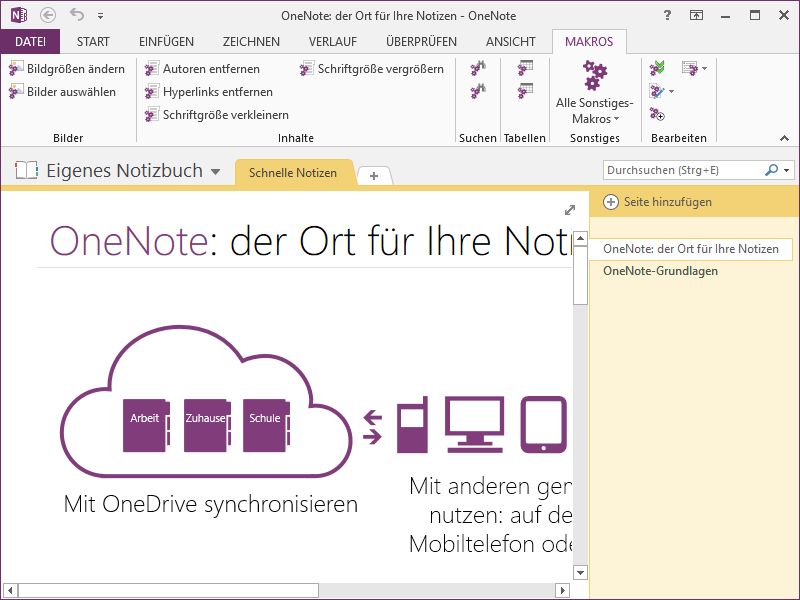Click the bottom table macro icon in Tabellen
800x600 pixels.
pyautogui.click(x=525, y=91)
